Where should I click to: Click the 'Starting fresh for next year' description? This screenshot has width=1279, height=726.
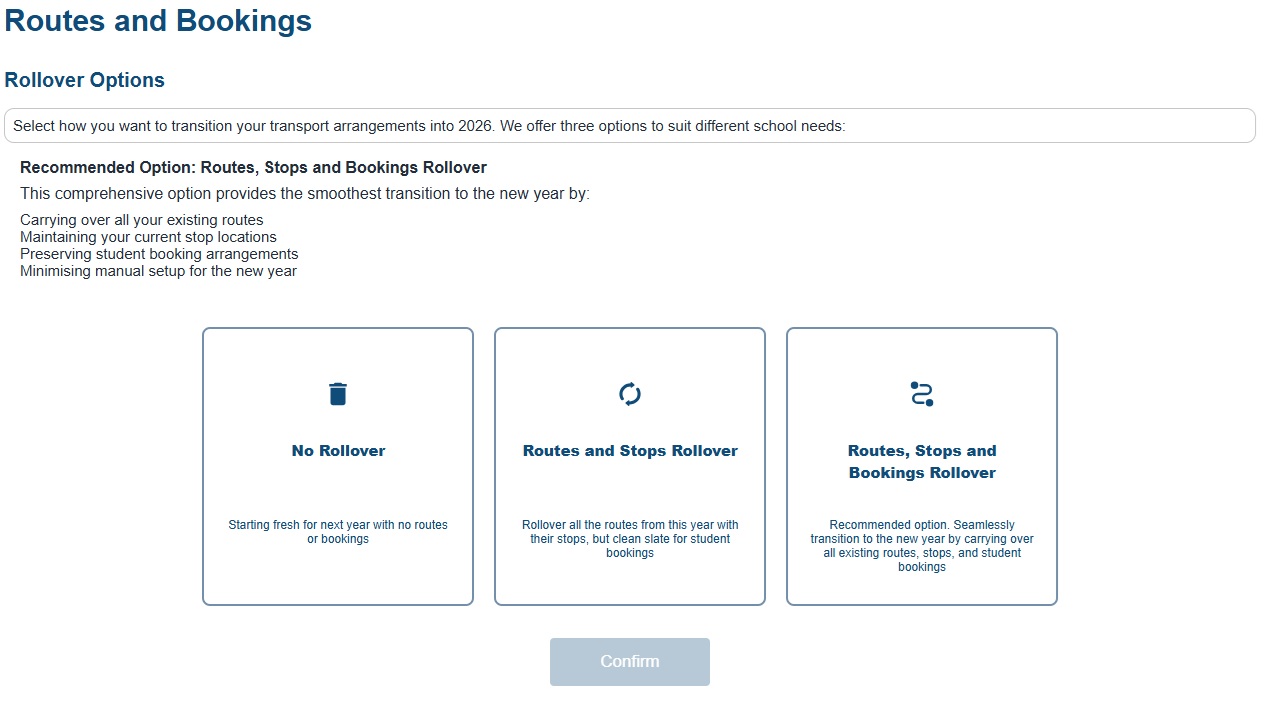[x=338, y=532]
